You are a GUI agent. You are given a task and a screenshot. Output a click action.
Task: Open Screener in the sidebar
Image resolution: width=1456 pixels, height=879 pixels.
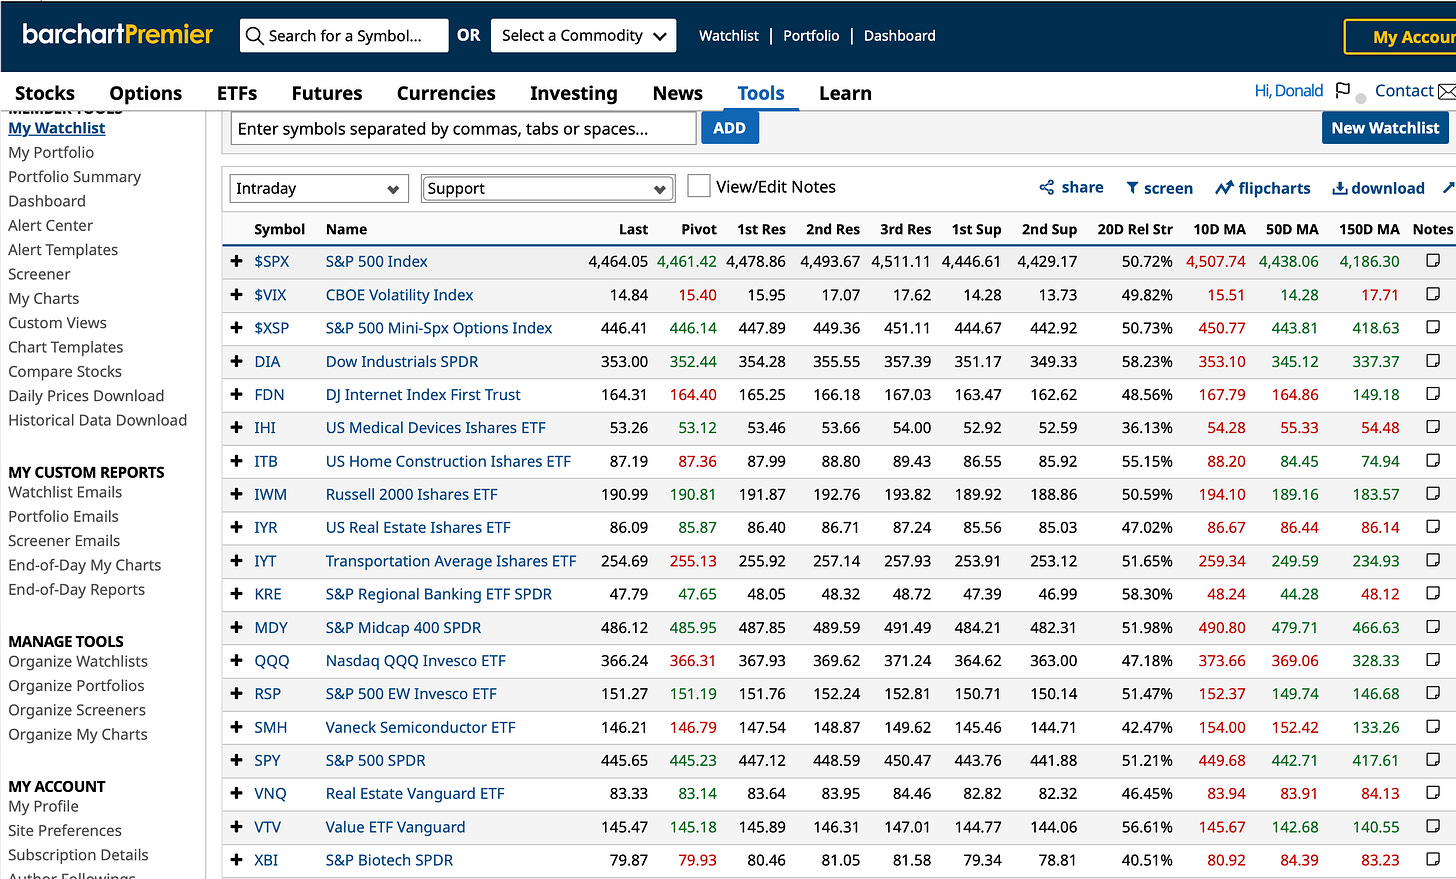click(x=39, y=274)
